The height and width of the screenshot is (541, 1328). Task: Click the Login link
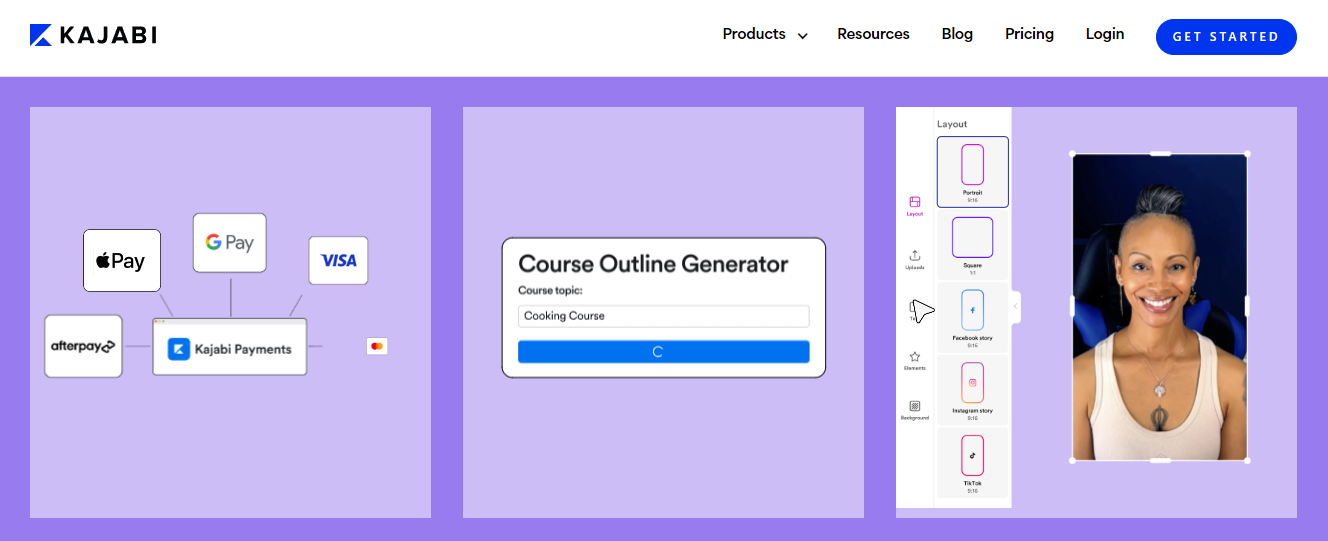1105,35
